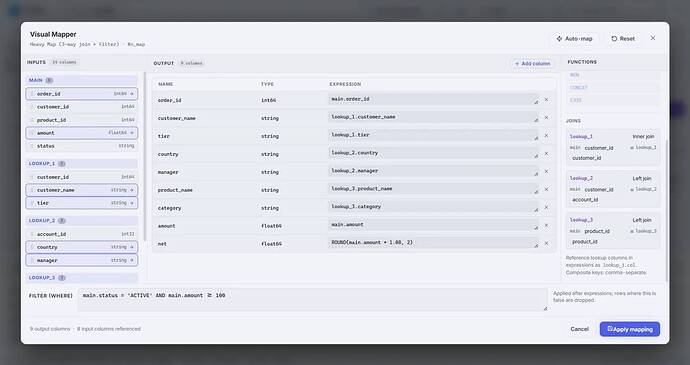690x365 pixels.
Task: Edit lookup_1 main key customer_id field
Action: pyautogui.click(x=605, y=148)
